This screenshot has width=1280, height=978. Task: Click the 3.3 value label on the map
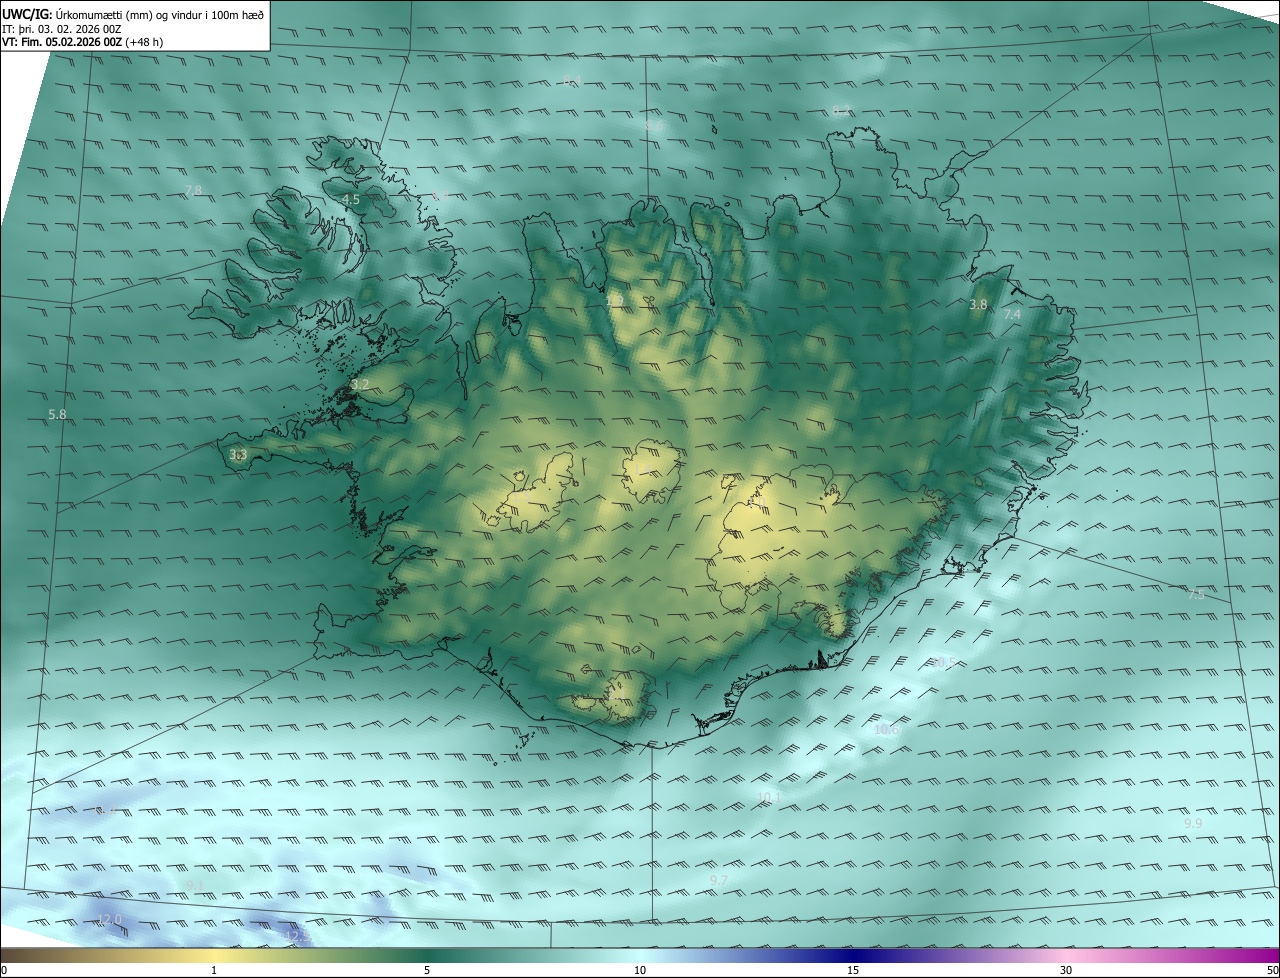(238, 455)
